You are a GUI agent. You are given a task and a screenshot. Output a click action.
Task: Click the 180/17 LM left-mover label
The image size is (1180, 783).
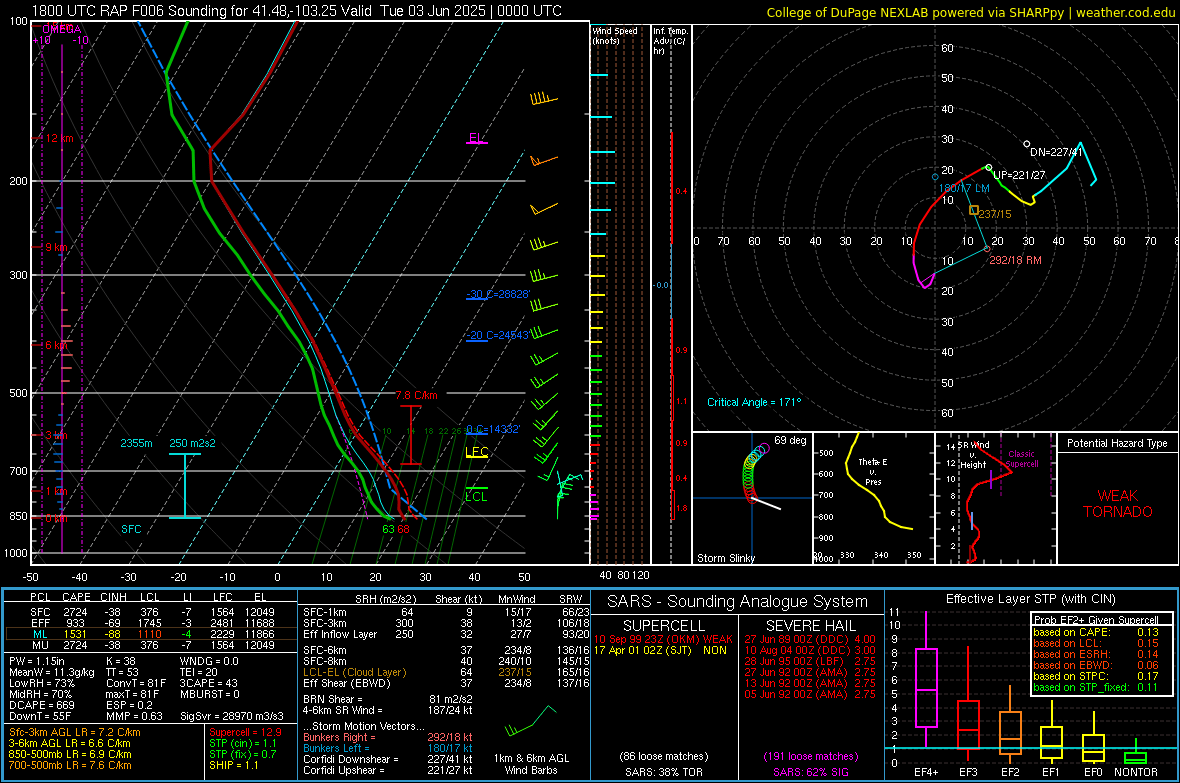click(x=964, y=188)
